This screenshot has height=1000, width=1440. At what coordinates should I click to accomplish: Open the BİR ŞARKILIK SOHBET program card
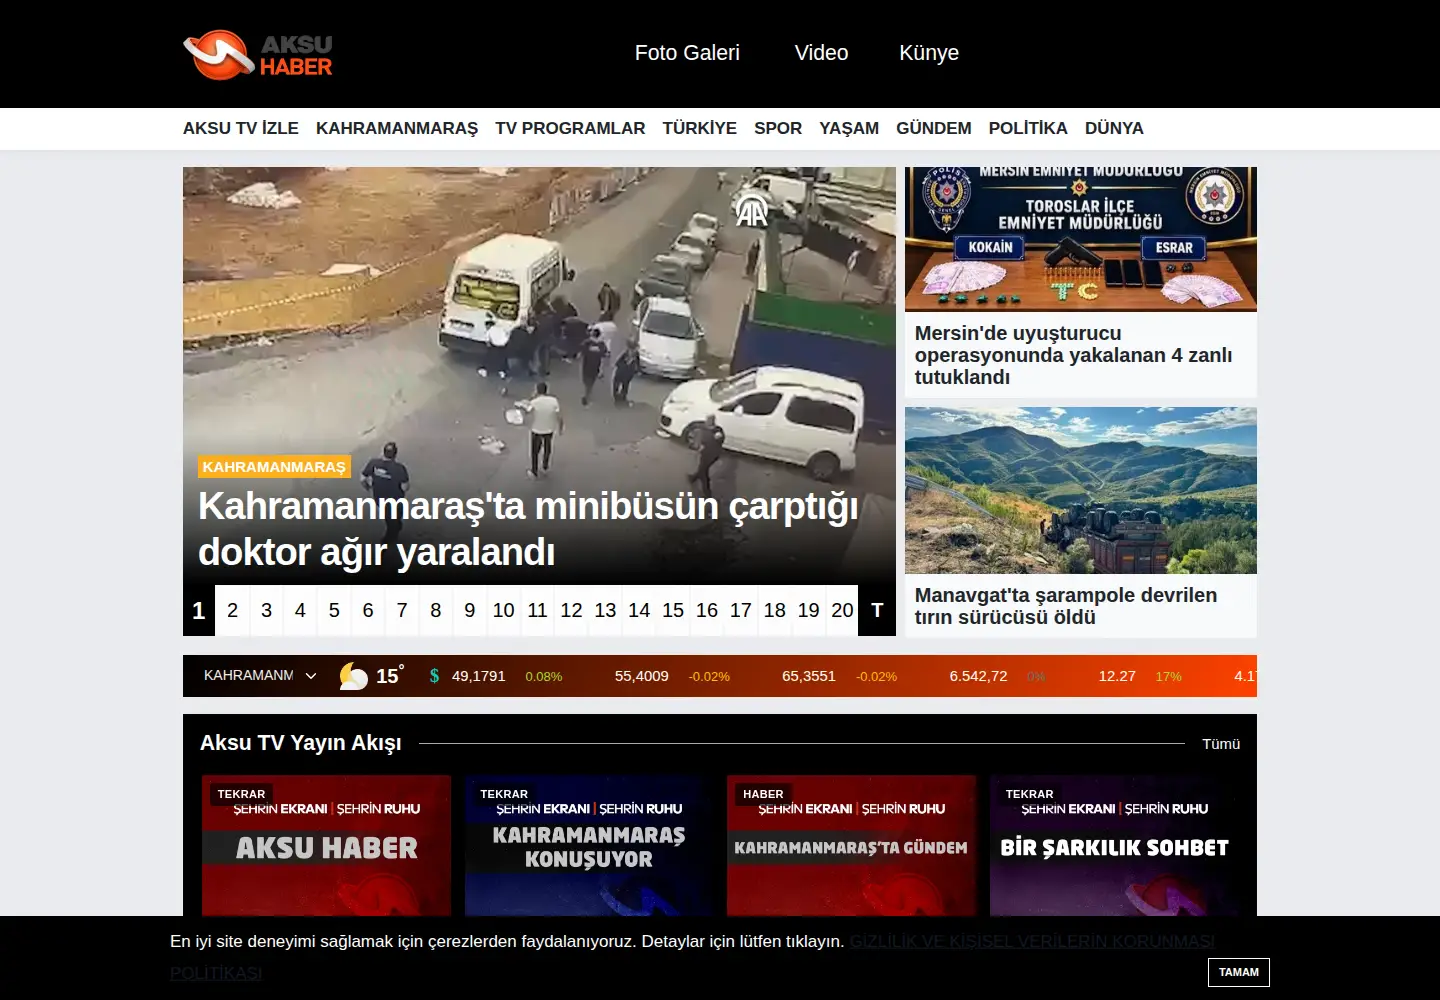(x=1114, y=846)
